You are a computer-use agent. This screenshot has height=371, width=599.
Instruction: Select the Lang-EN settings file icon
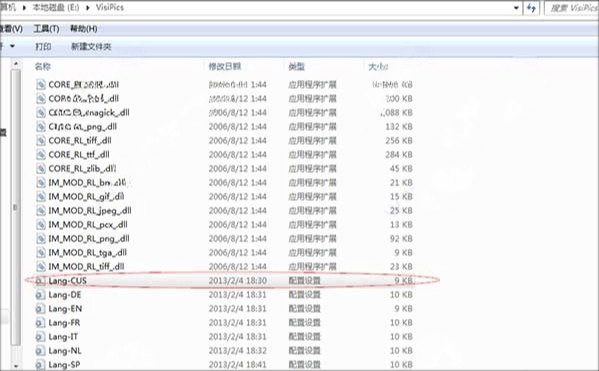[40, 309]
